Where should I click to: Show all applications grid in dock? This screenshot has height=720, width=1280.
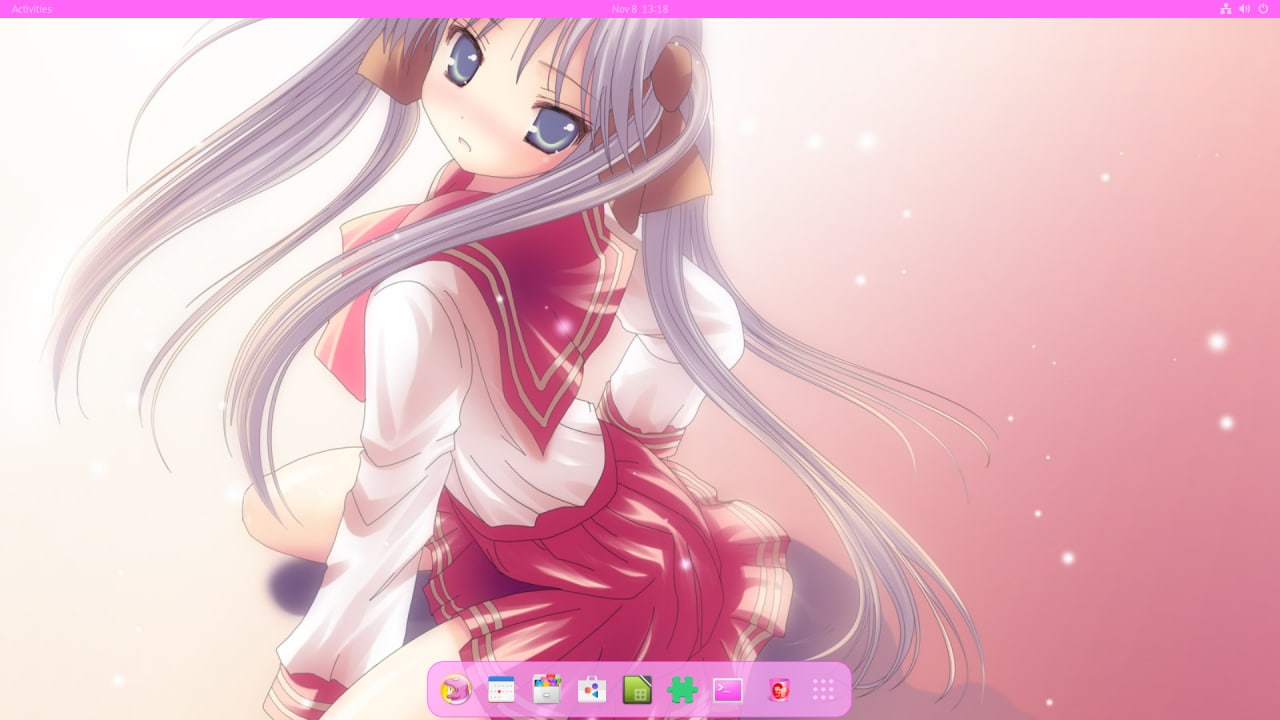(823, 689)
